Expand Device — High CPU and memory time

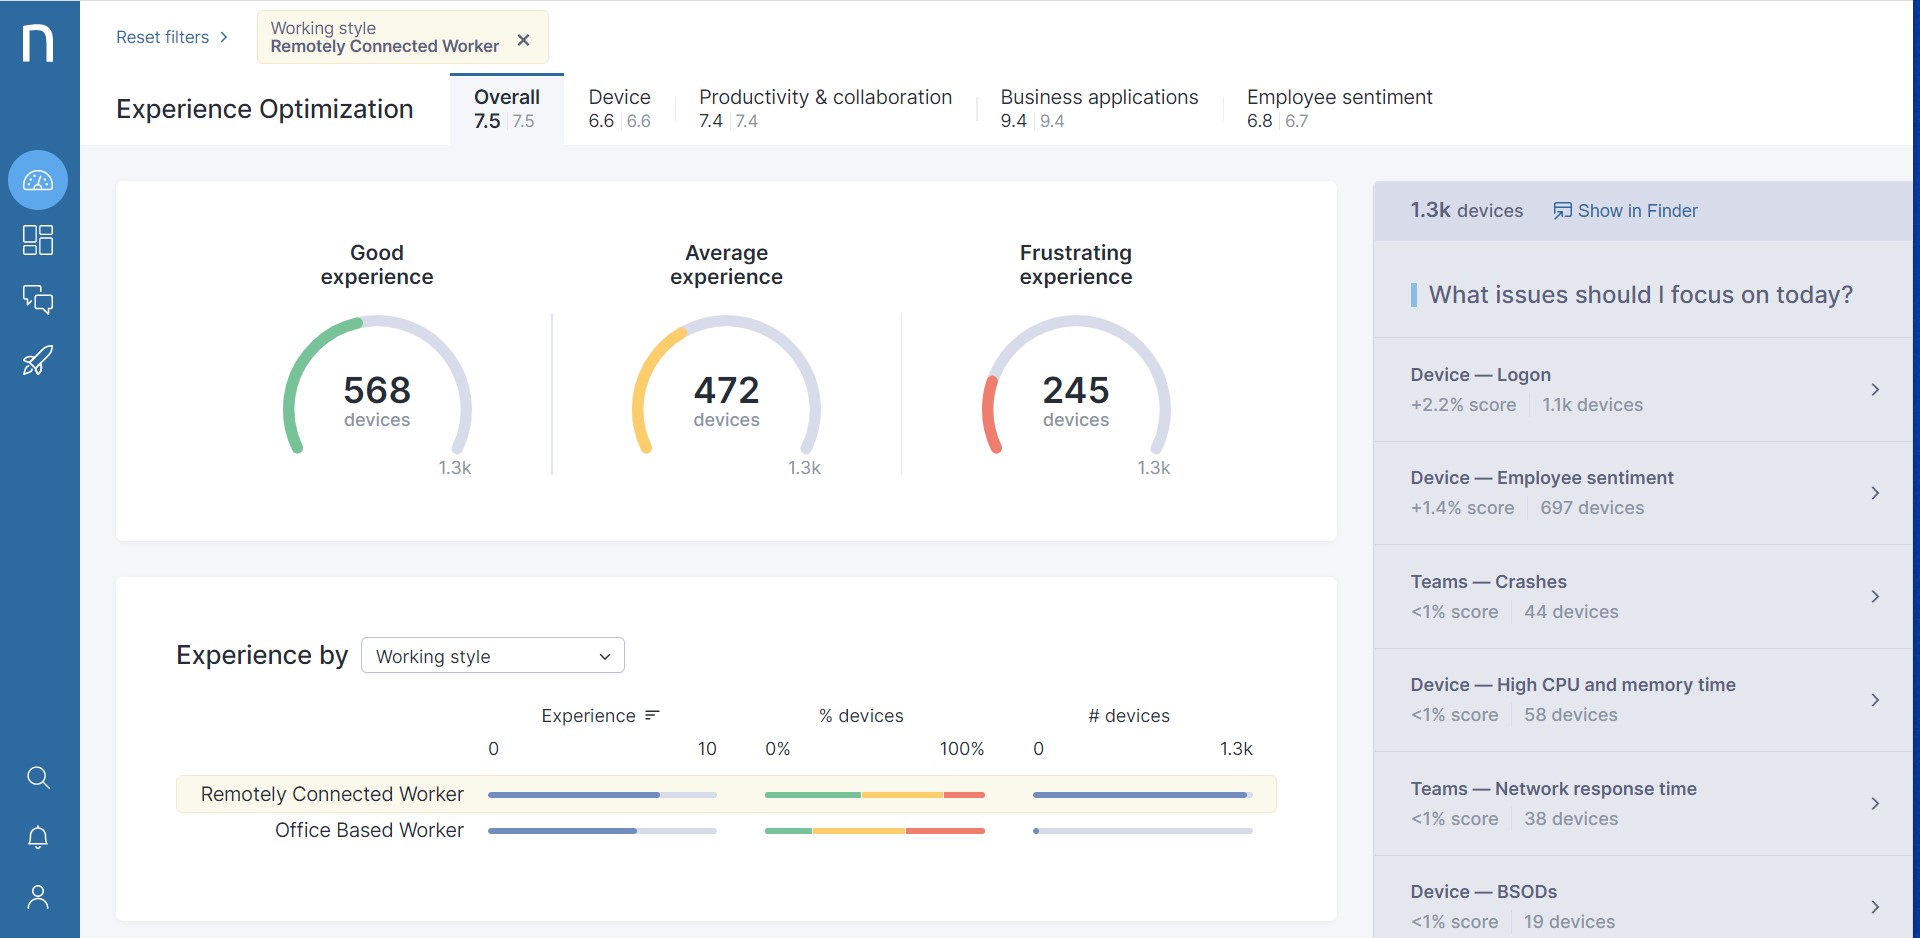[x=1642, y=700]
